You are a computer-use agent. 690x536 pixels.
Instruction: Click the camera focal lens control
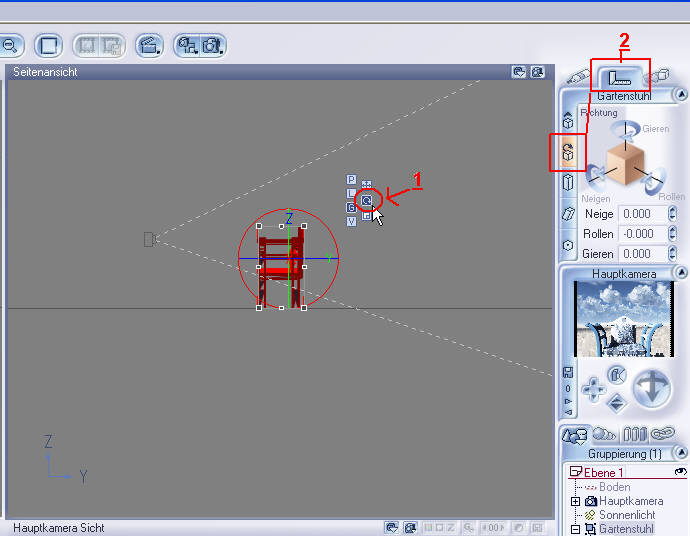[x=617, y=375]
